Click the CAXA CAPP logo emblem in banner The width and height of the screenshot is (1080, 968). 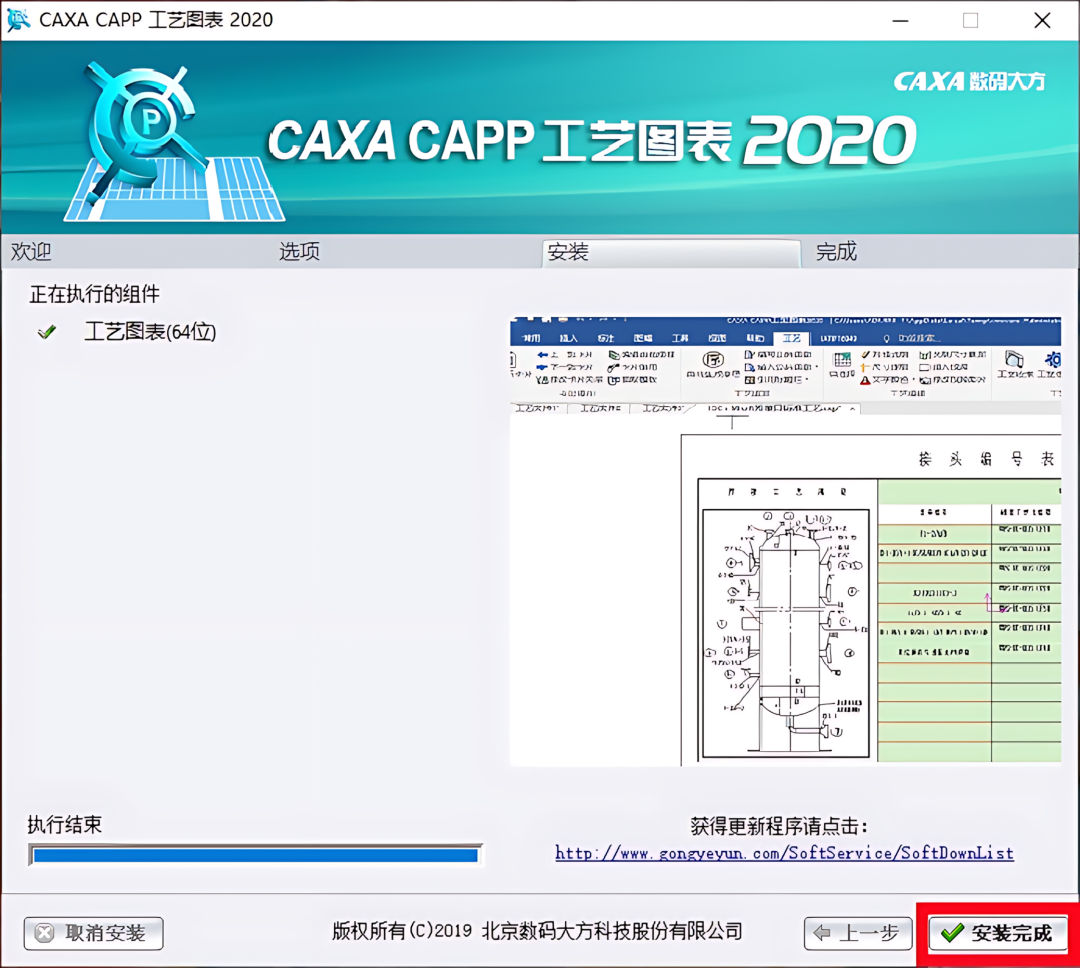coord(175,143)
